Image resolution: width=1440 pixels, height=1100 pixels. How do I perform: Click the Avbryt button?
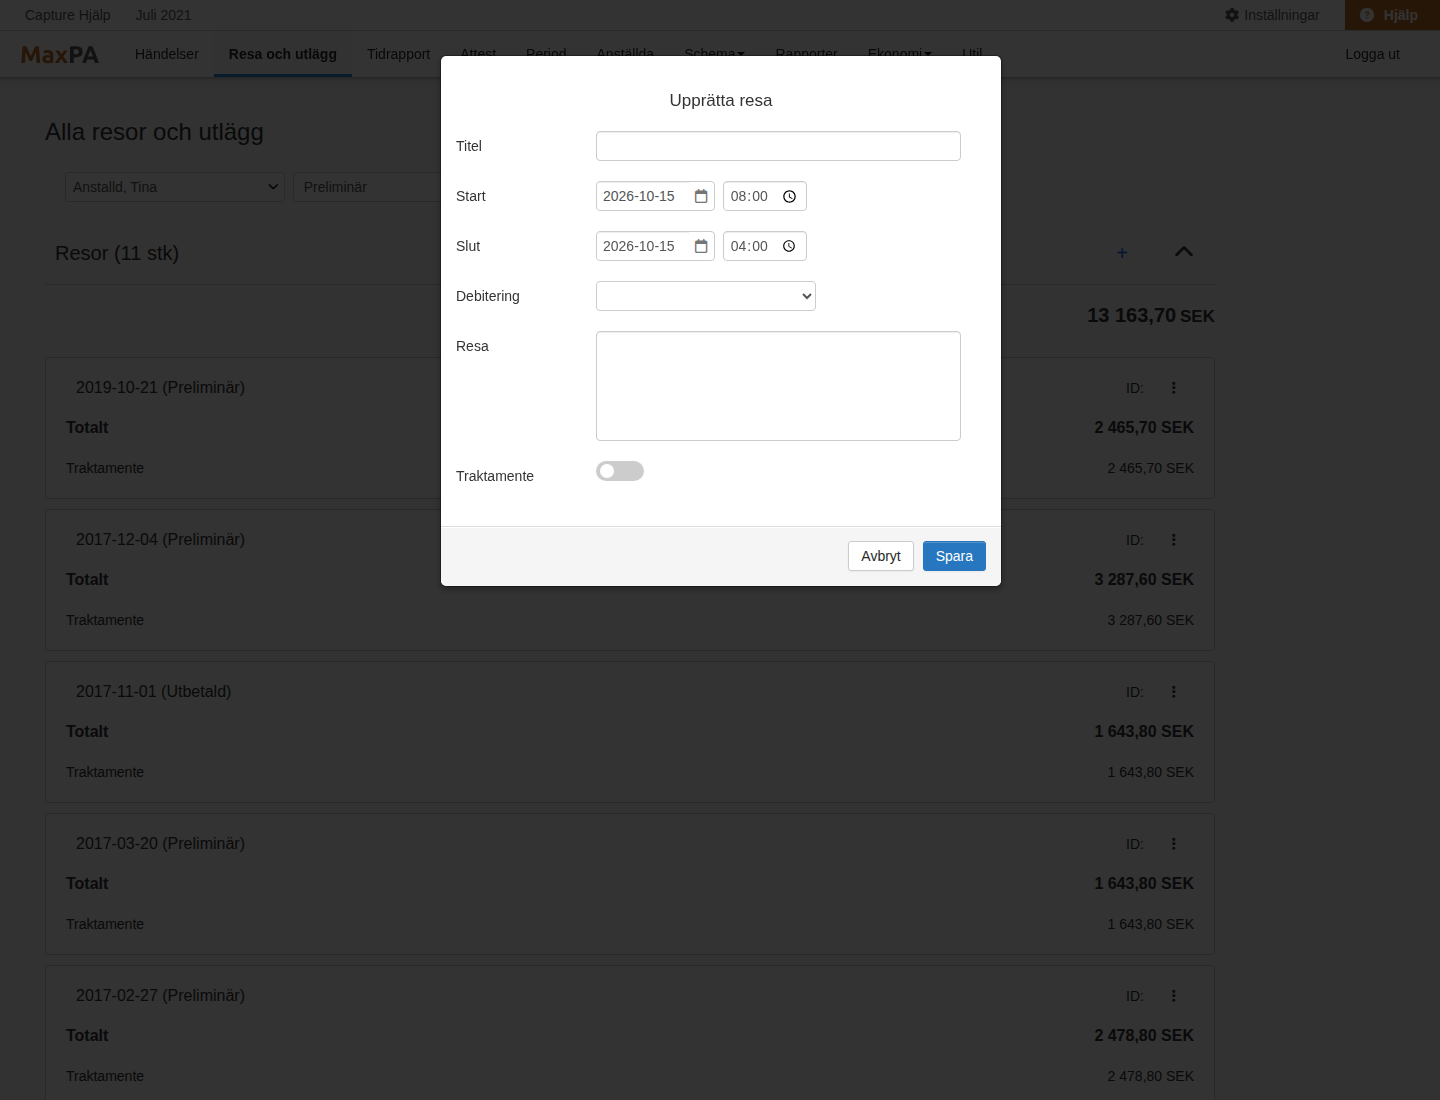click(881, 556)
